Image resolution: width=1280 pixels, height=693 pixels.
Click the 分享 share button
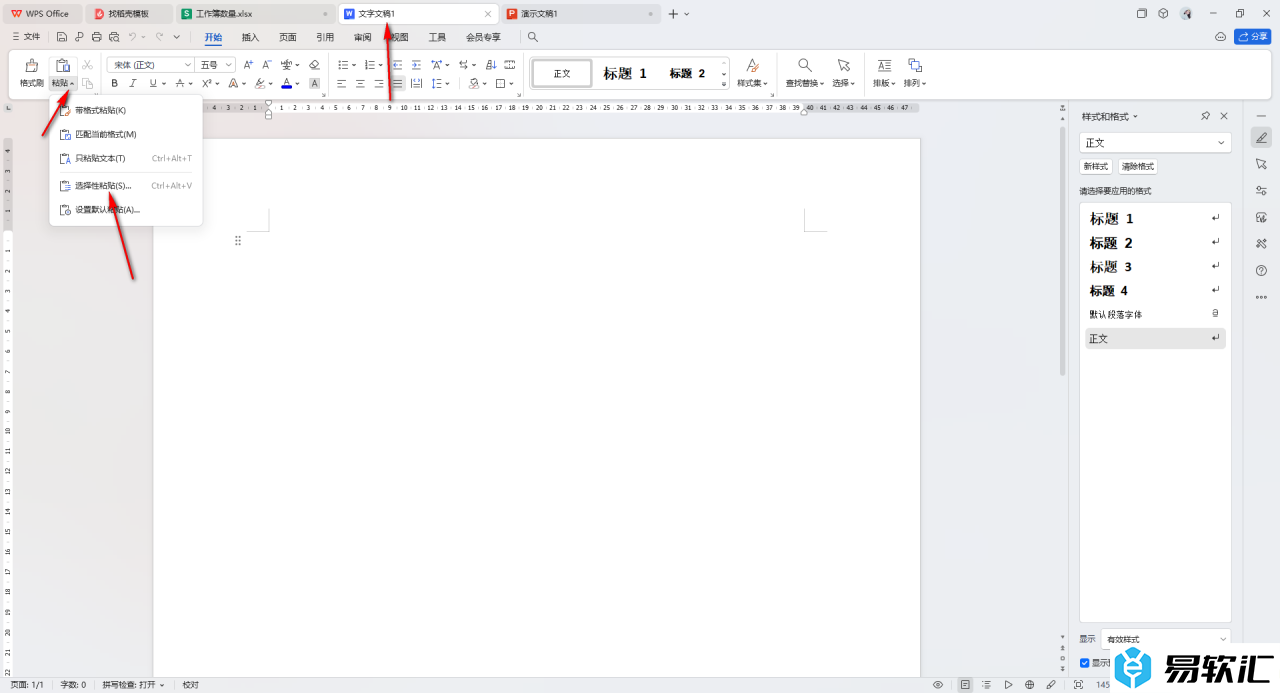click(1253, 37)
